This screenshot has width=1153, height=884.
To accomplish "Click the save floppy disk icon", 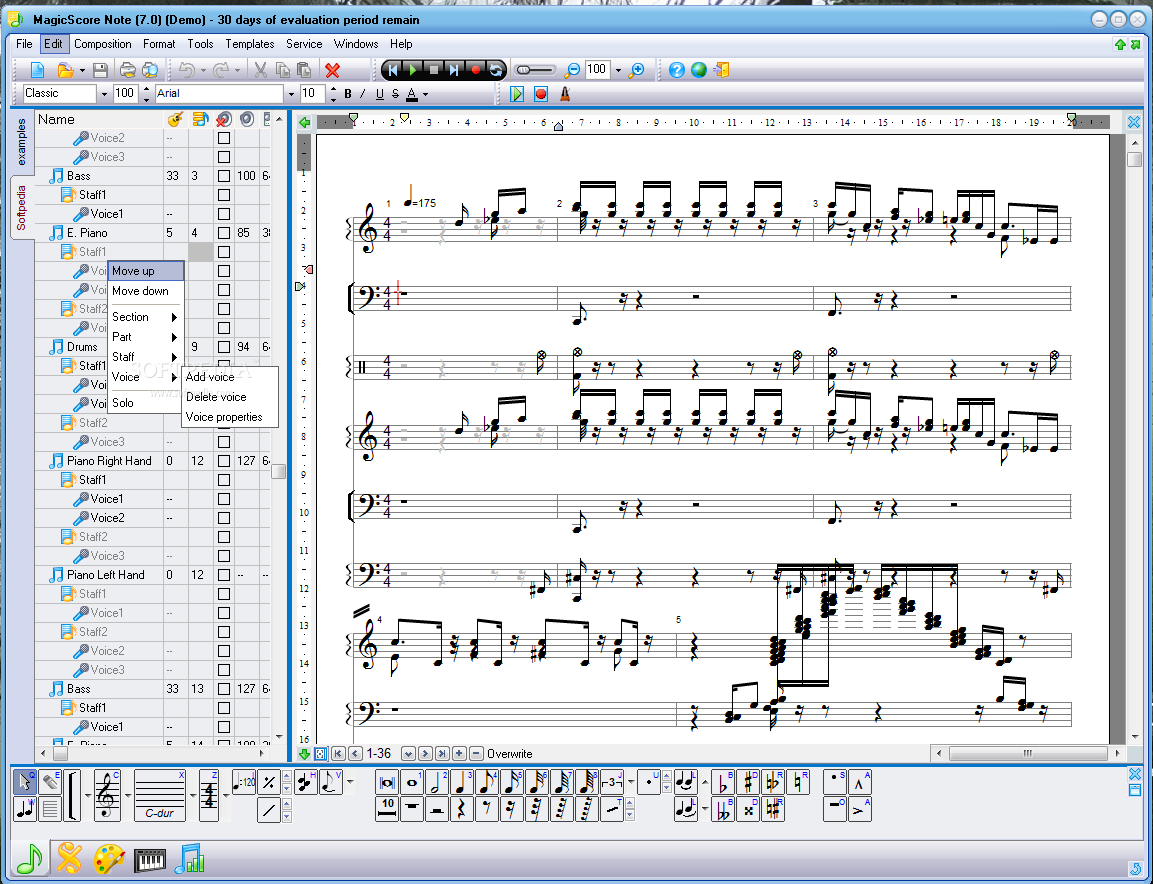I will click(100, 70).
